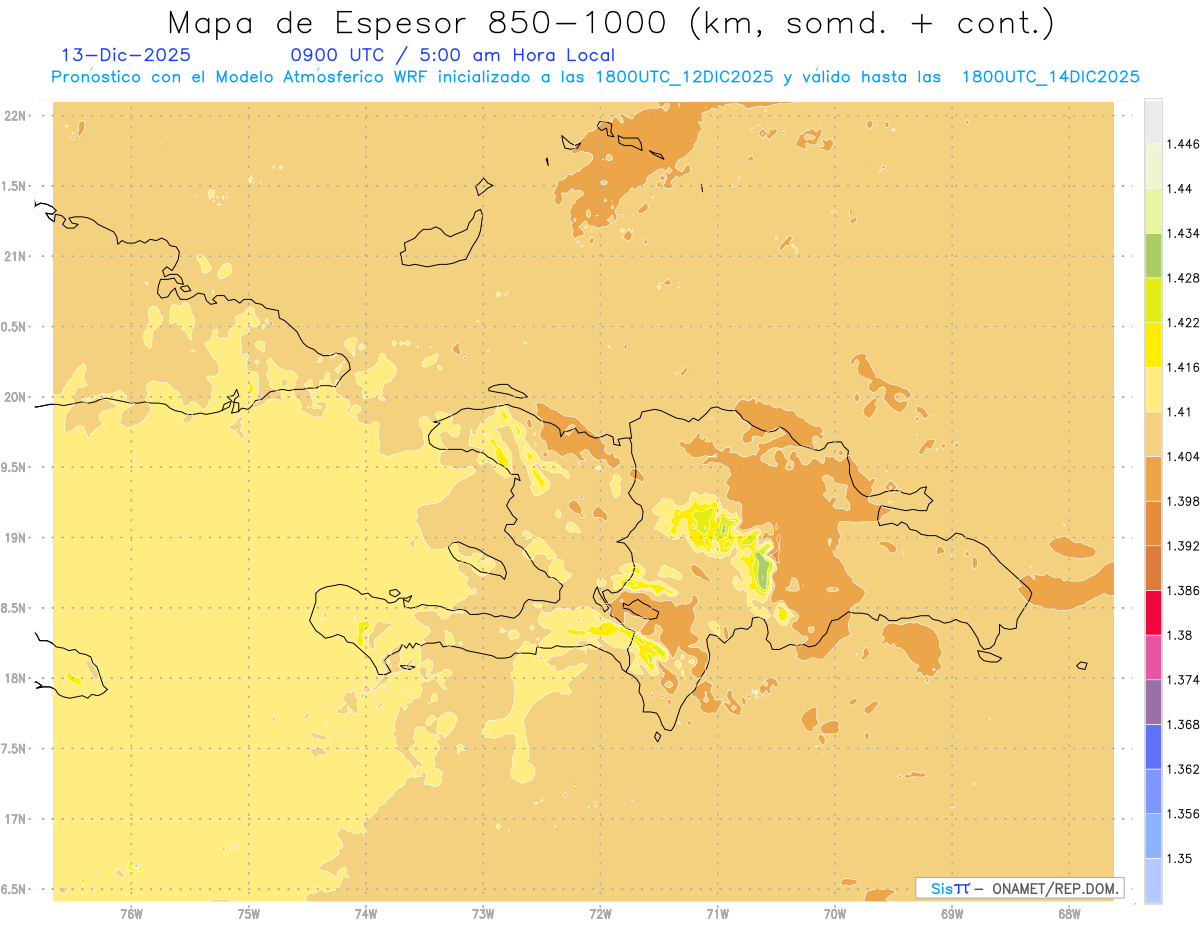Select the date label '13-Dic-2025'
The image size is (1200, 927).
click(126, 55)
